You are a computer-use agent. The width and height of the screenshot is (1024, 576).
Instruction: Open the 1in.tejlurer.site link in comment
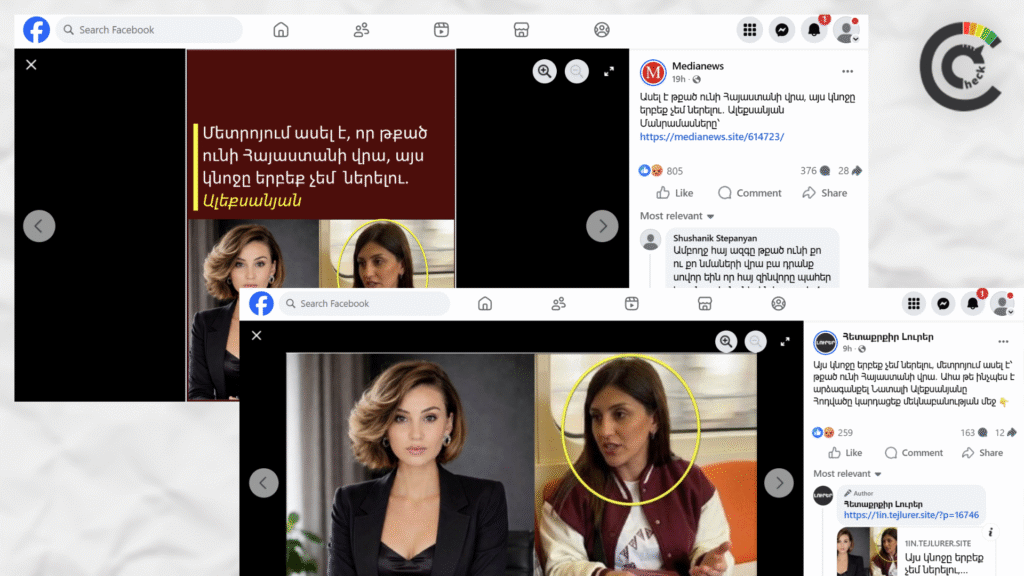pyautogui.click(x=911, y=515)
